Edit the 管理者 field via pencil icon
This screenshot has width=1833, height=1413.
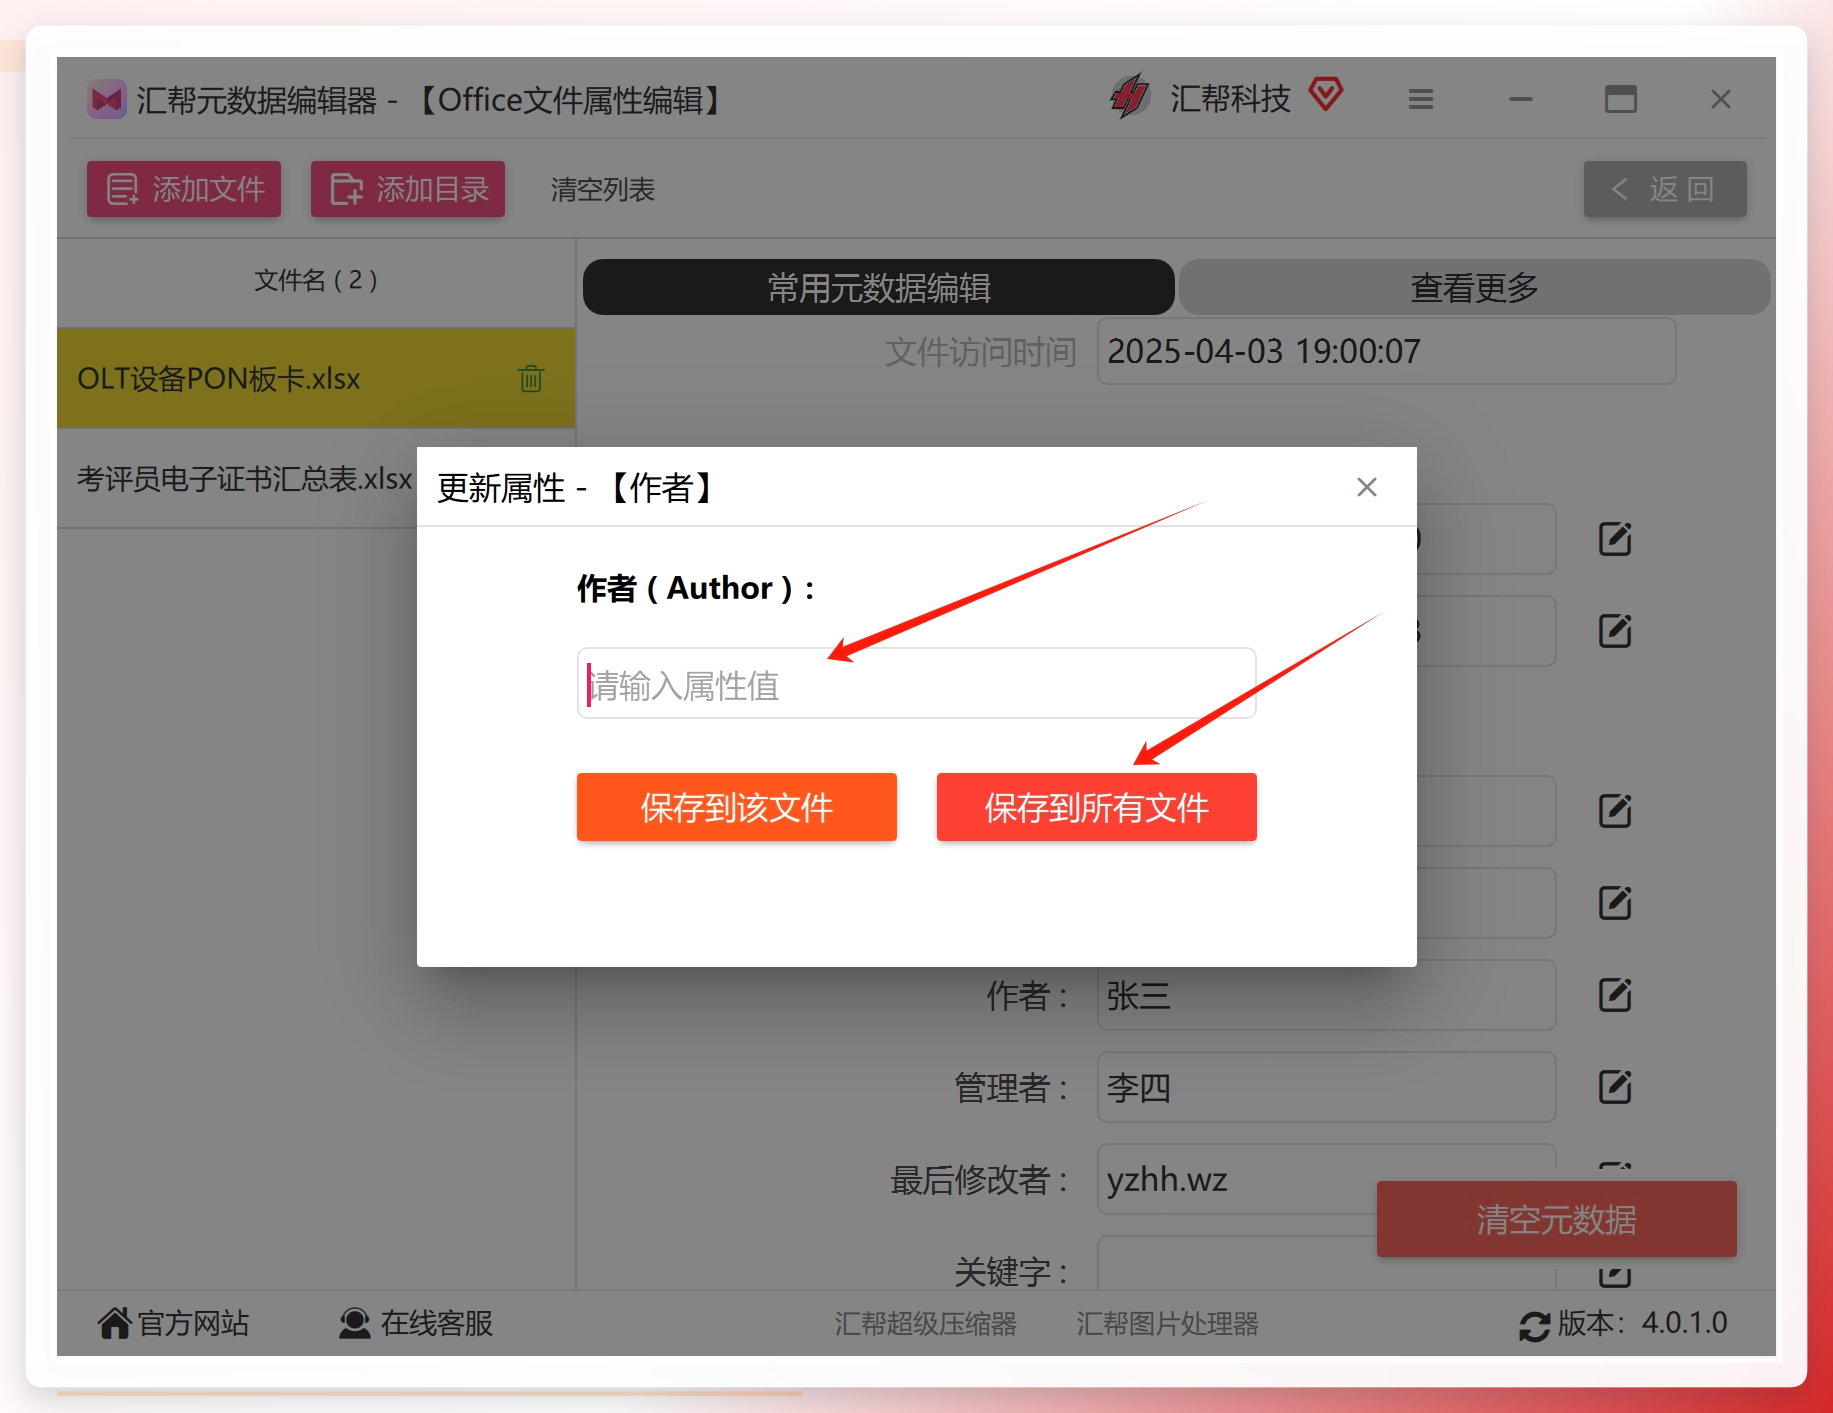point(1615,1087)
